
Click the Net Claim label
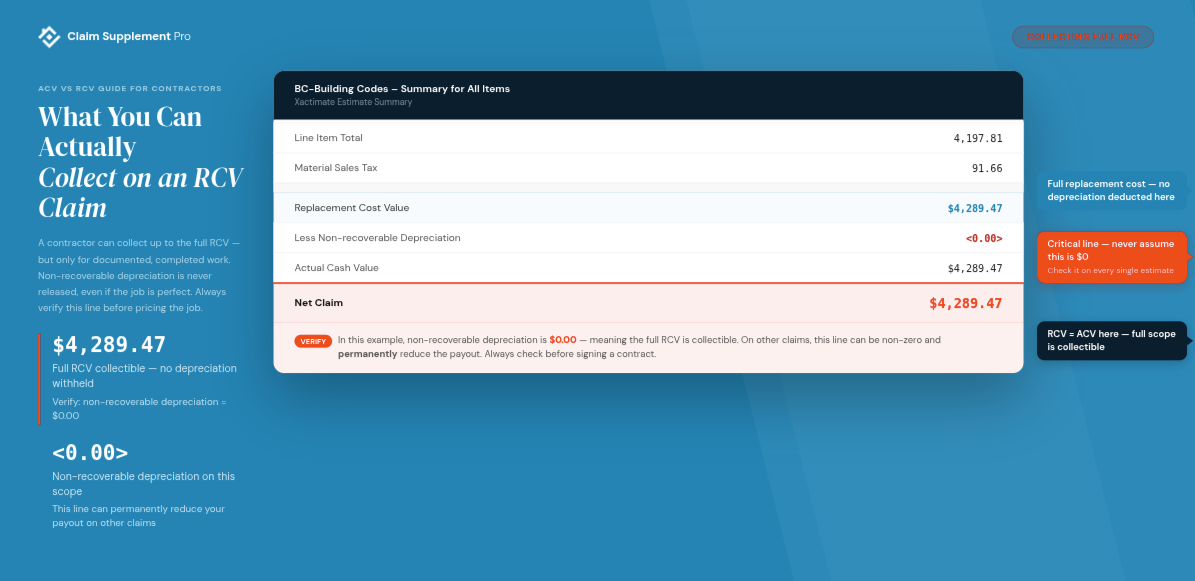(319, 303)
